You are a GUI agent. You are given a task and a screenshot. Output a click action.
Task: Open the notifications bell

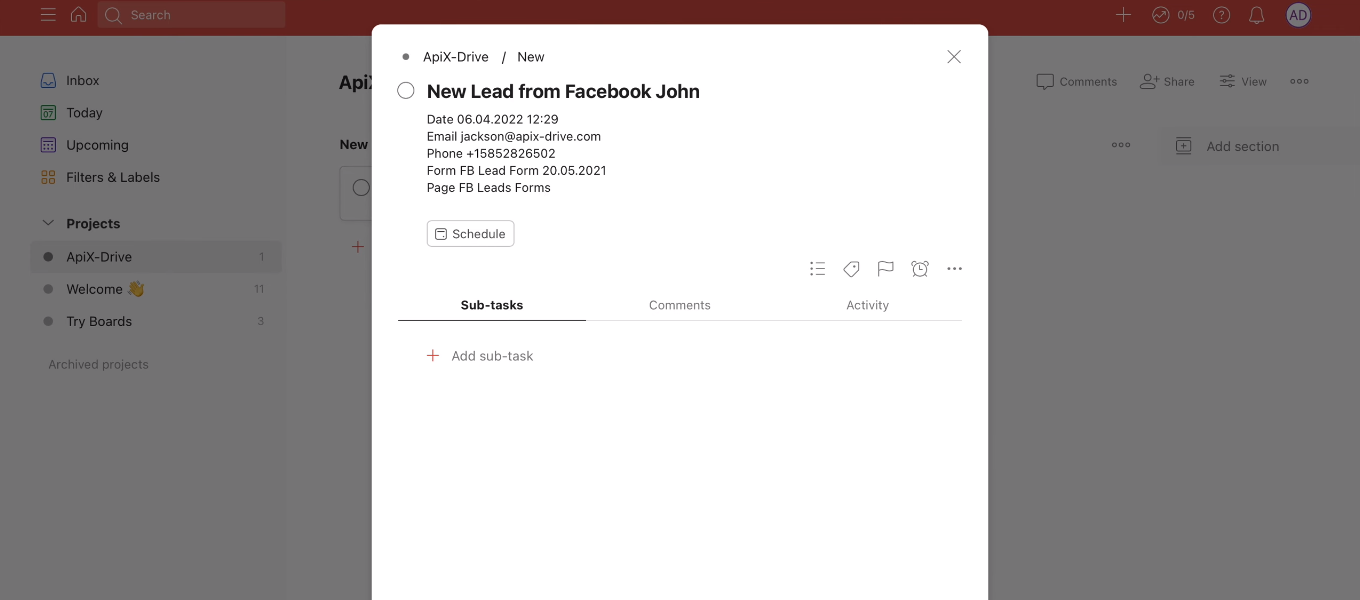tap(1257, 15)
